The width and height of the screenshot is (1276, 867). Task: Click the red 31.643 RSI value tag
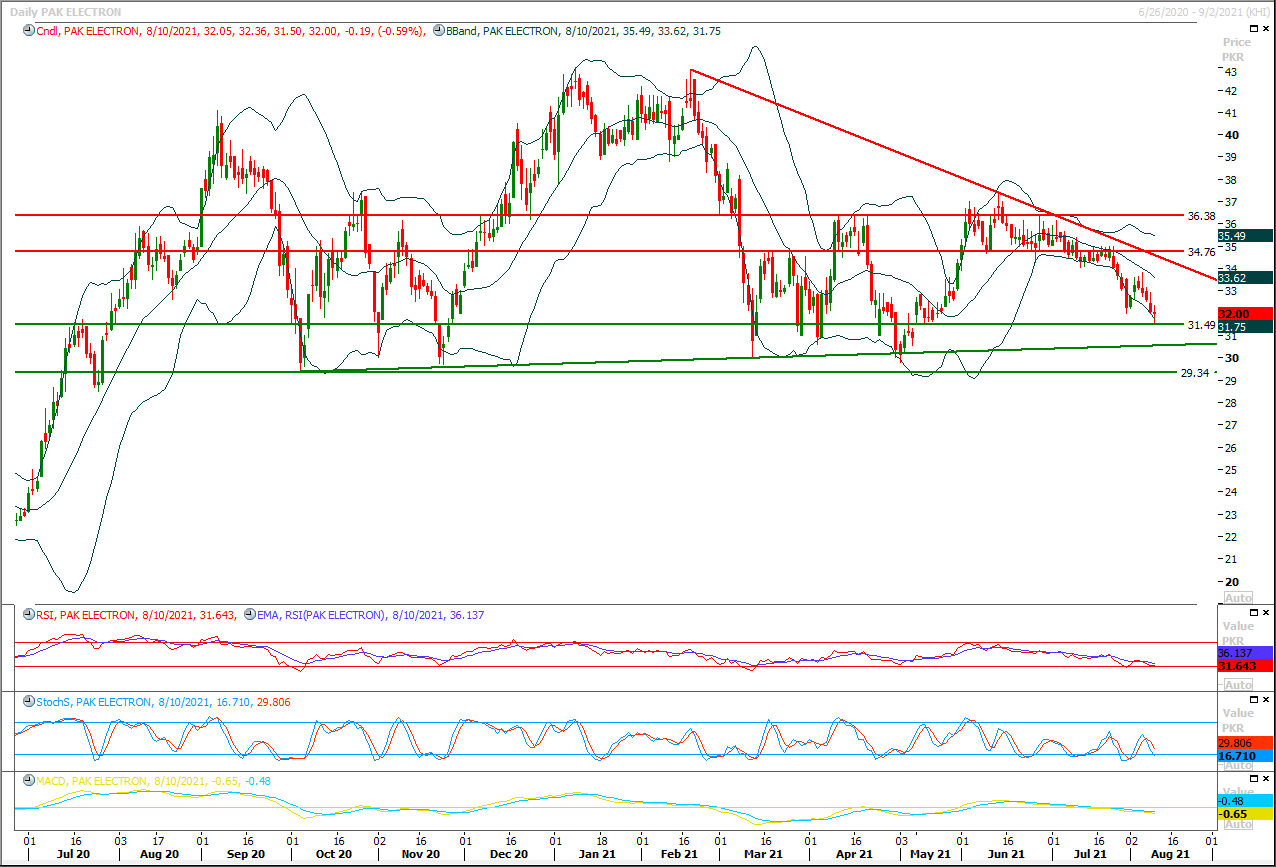tap(1244, 665)
